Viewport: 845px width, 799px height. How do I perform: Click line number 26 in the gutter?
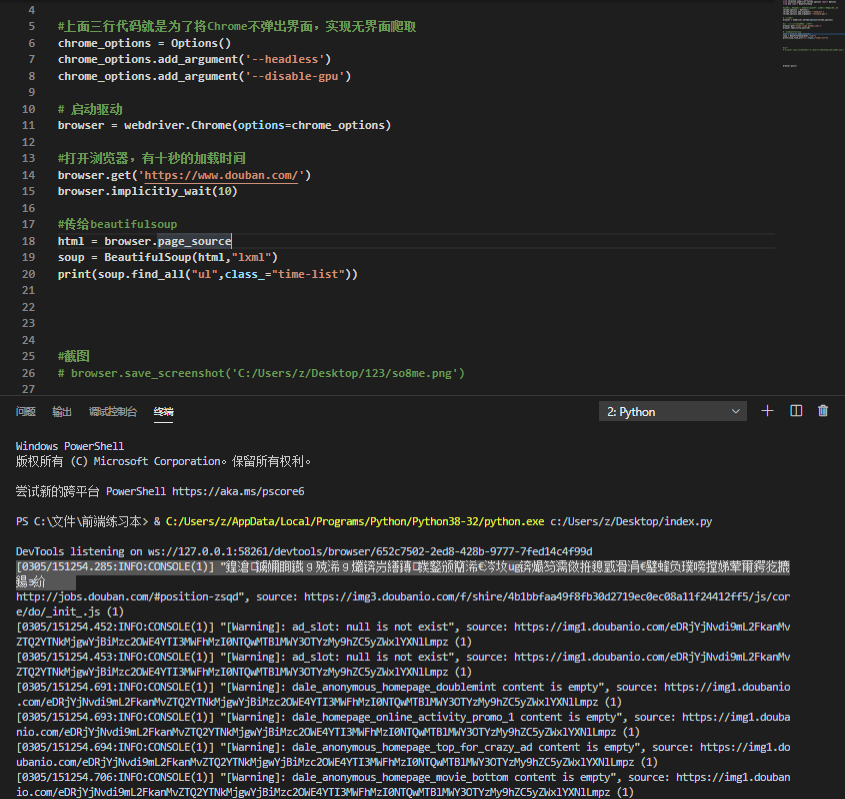point(28,373)
